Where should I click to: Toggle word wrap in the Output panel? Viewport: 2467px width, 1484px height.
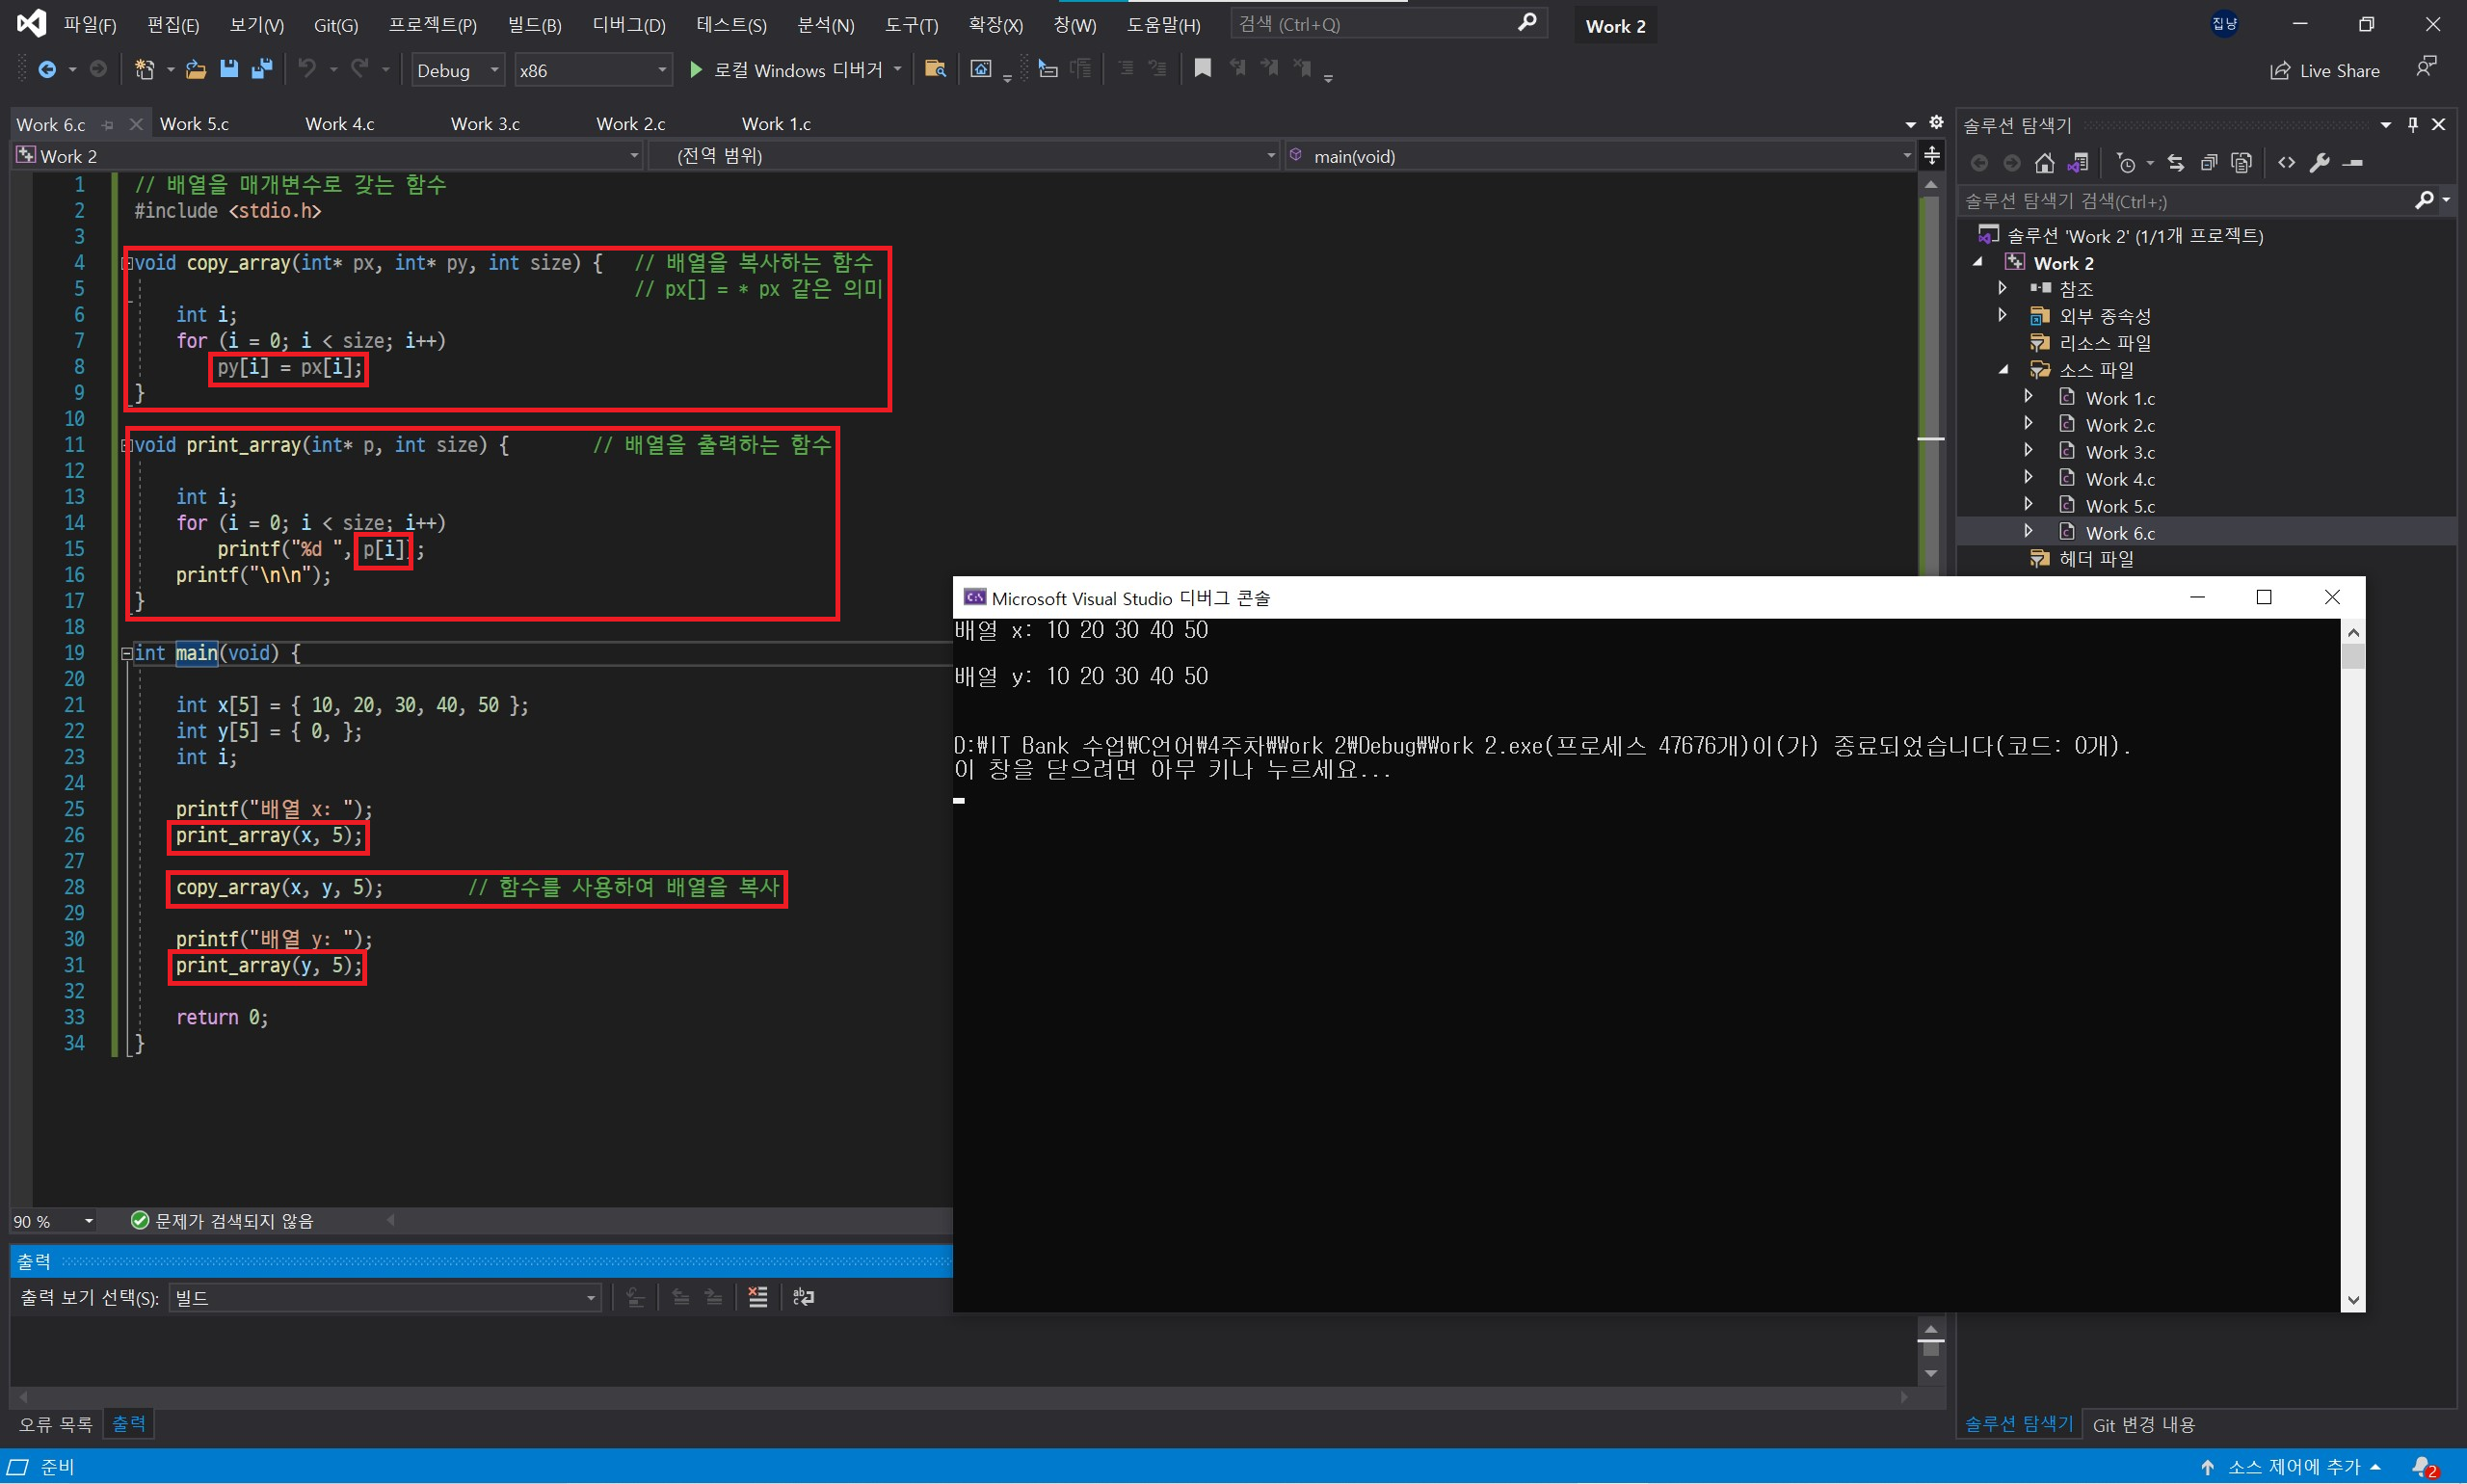point(803,1297)
